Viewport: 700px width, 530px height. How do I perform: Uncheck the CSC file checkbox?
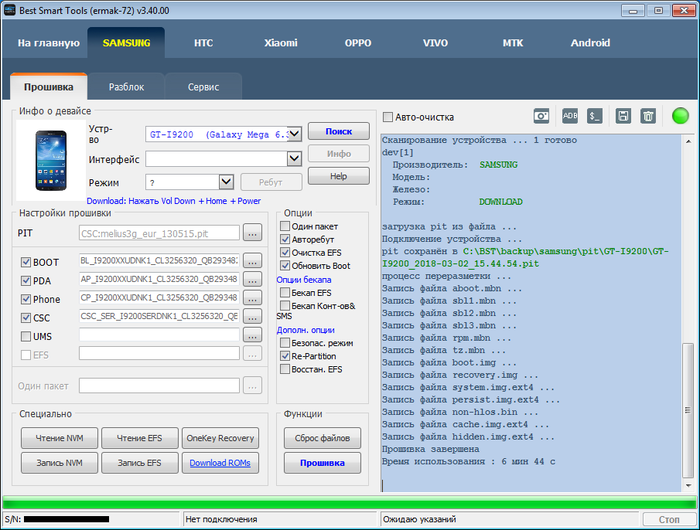(x=26, y=318)
